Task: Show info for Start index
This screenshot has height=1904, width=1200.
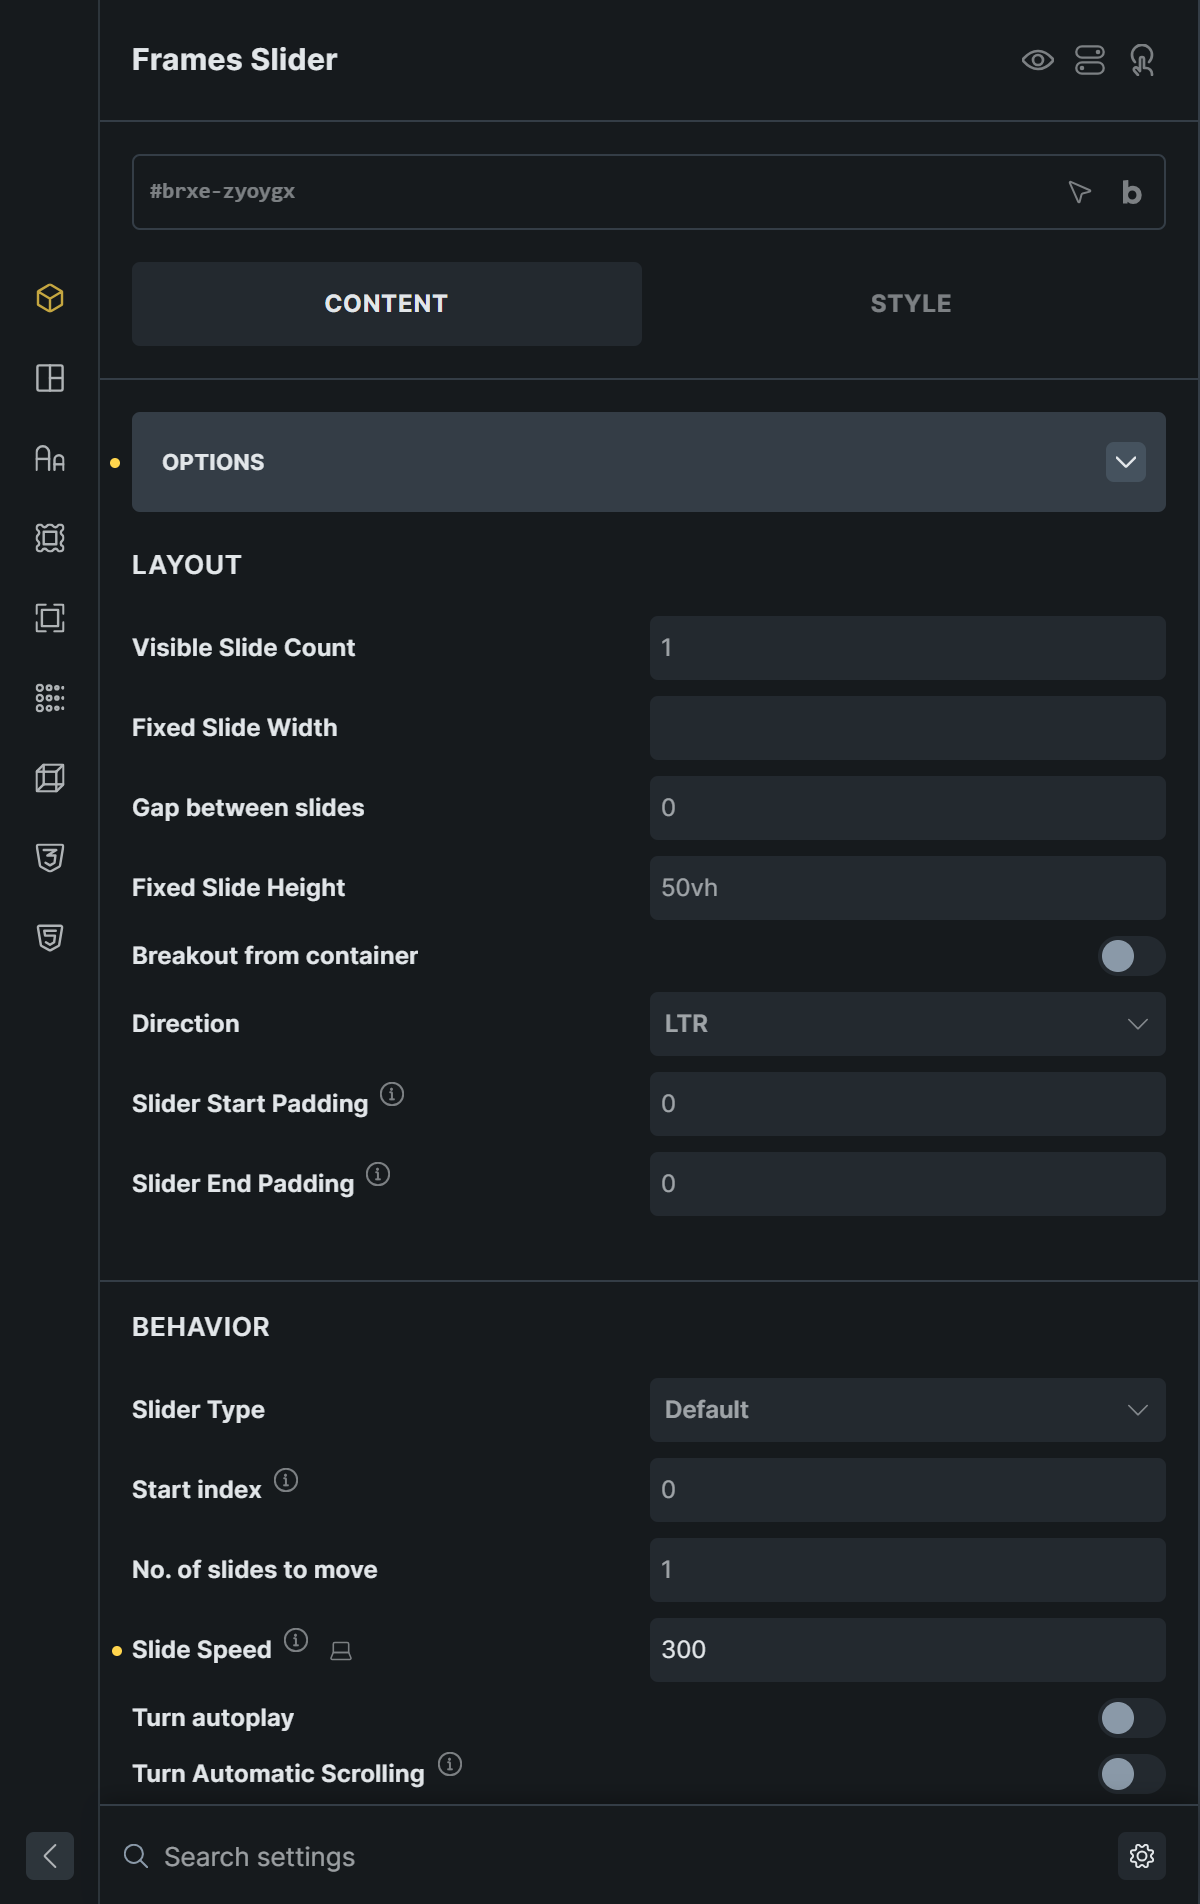Action: click(x=286, y=1480)
